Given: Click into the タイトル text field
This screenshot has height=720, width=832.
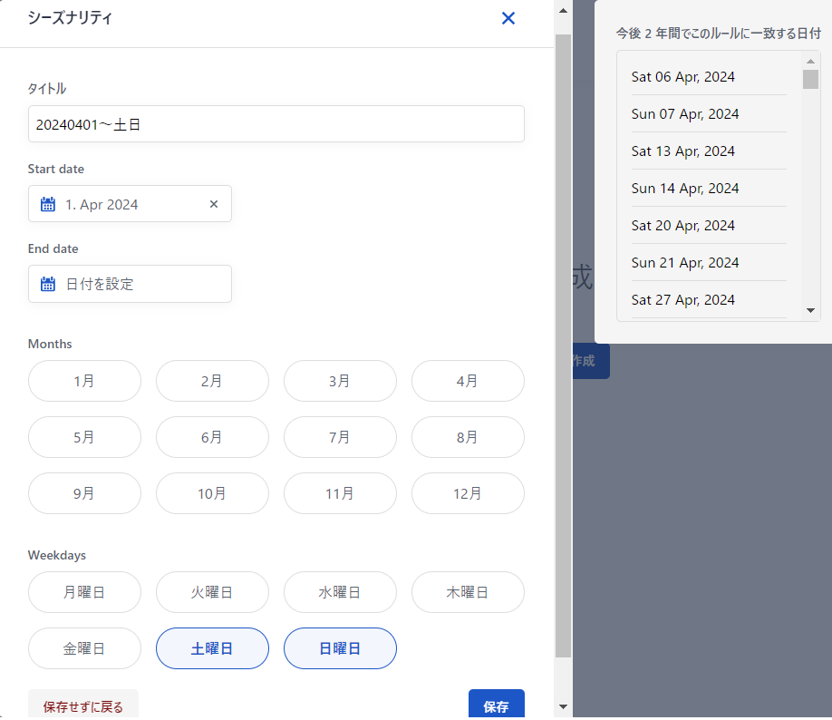Looking at the screenshot, I should click(276, 124).
